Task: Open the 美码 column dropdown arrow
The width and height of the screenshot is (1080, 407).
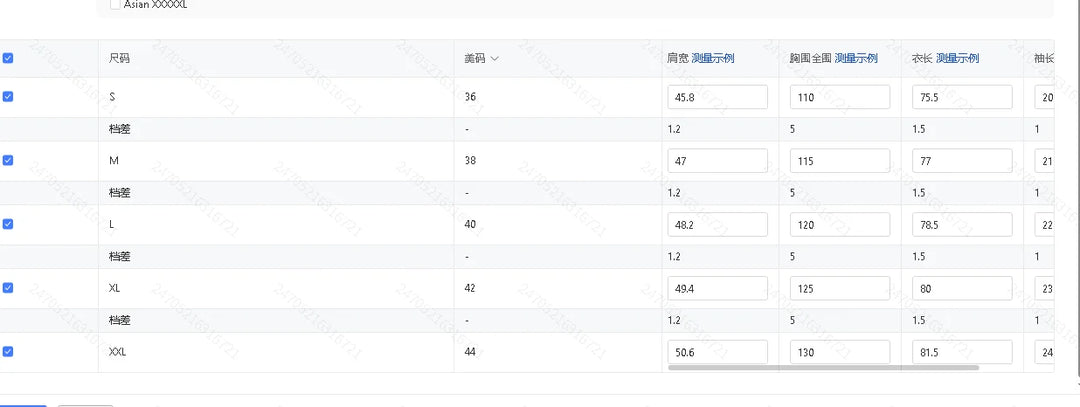Action: tap(494, 59)
